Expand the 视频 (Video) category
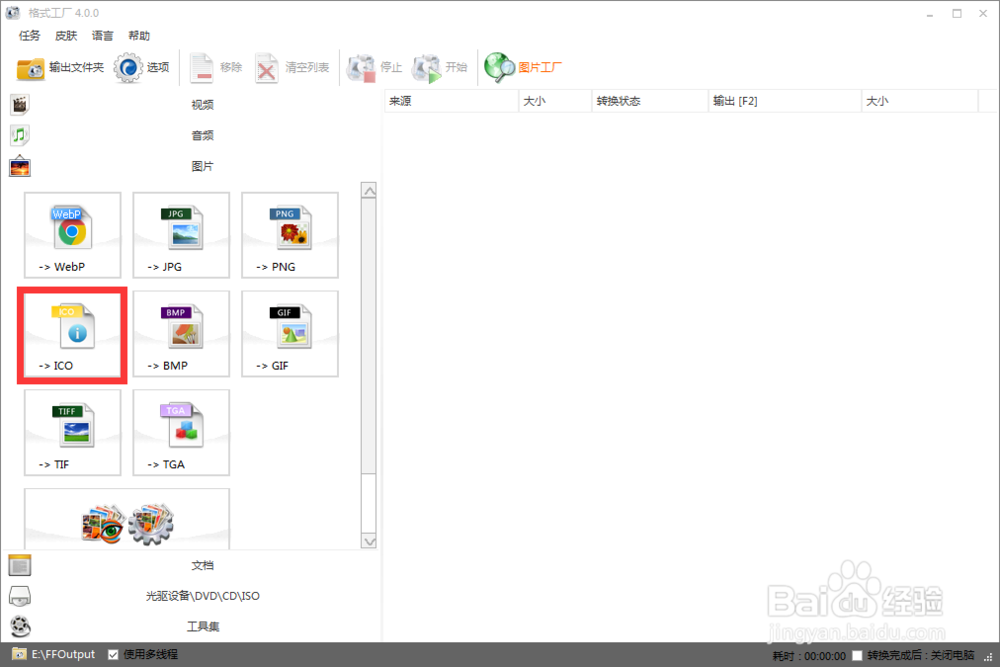Viewport: 1000px width, 667px height. point(202,103)
